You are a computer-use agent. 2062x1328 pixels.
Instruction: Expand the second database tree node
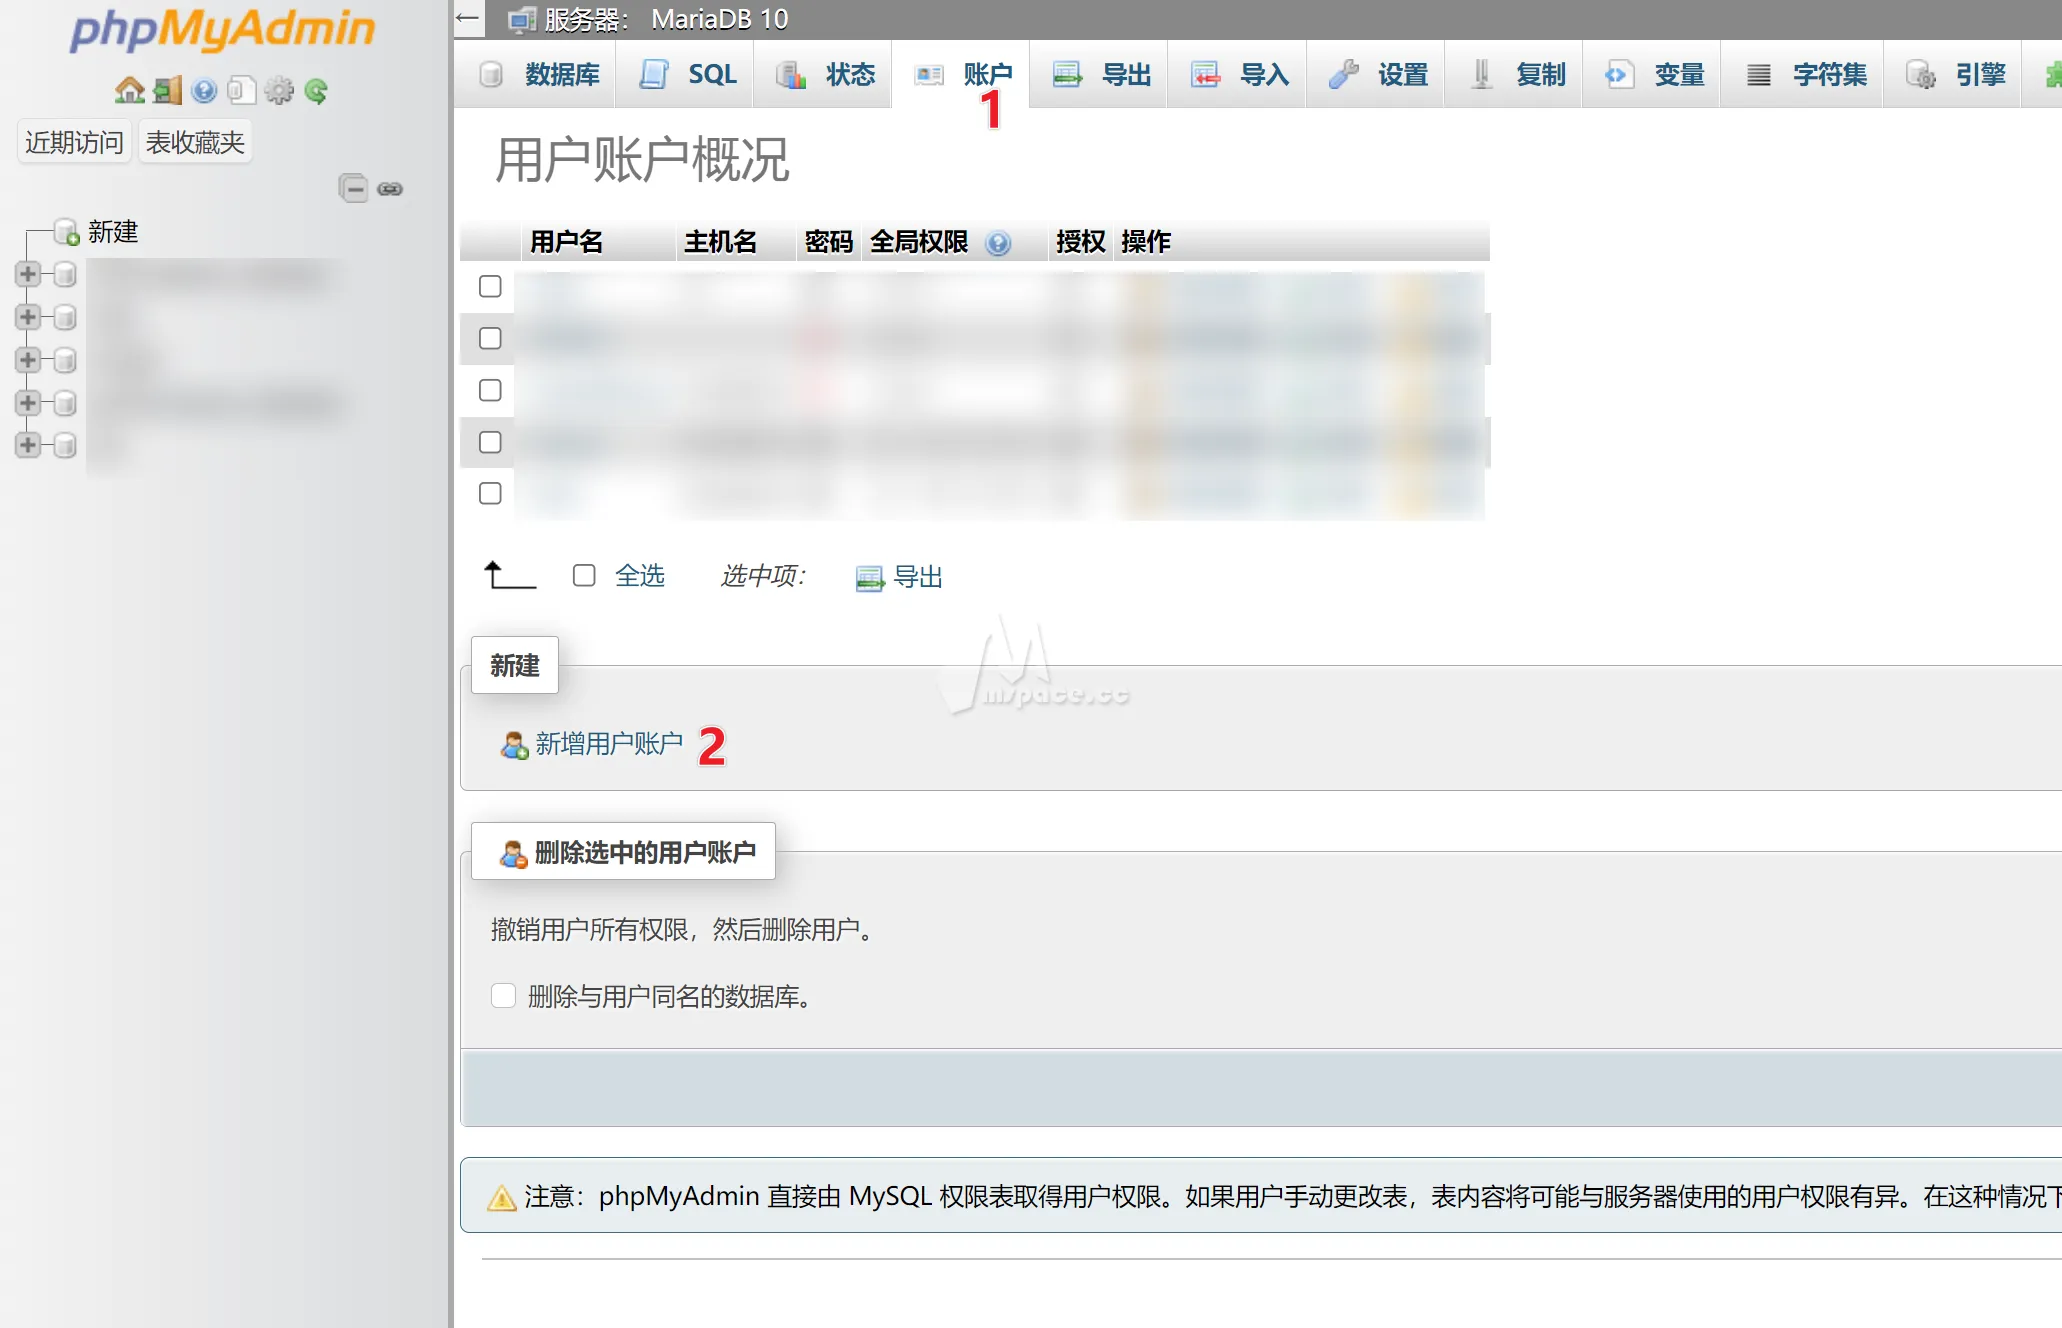tap(28, 317)
